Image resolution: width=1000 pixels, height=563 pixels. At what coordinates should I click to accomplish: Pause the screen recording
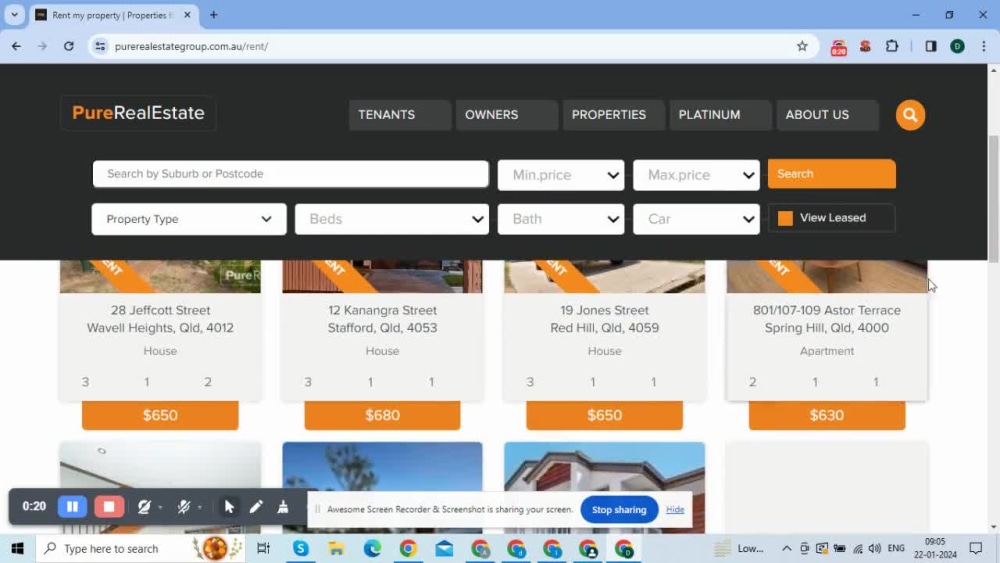tap(72, 506)
